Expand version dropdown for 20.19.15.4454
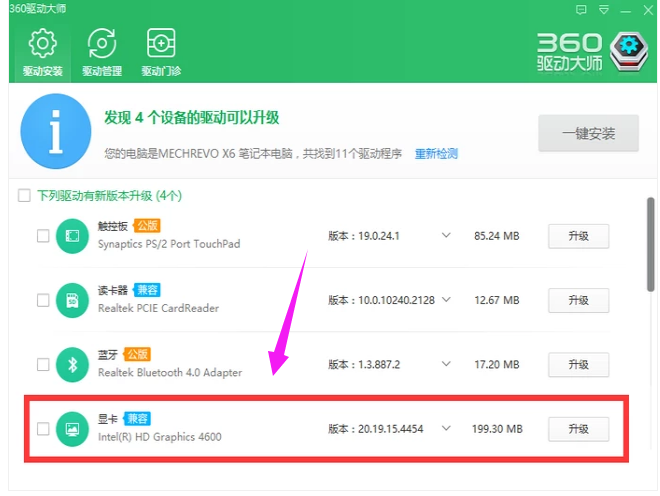 point(446,428)
